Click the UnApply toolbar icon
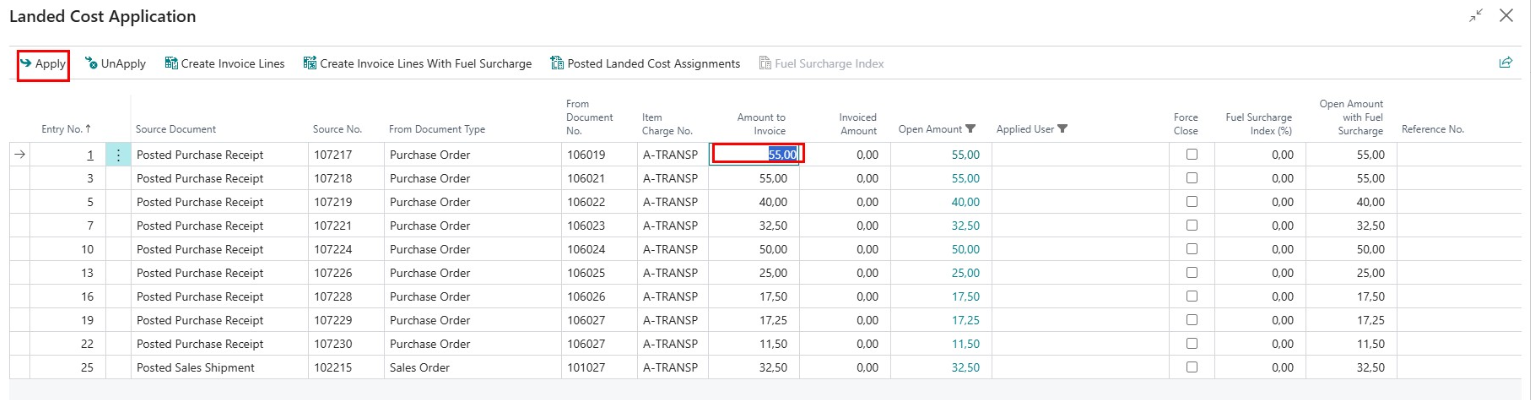The image size is (1531, 400). click(x=92, y=64)
